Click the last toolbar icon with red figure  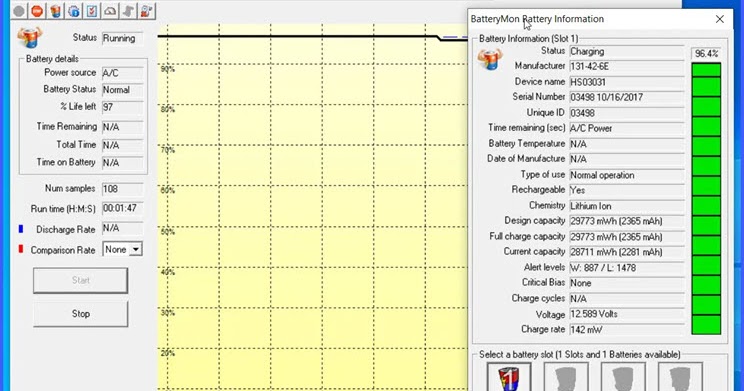[146, 11]
